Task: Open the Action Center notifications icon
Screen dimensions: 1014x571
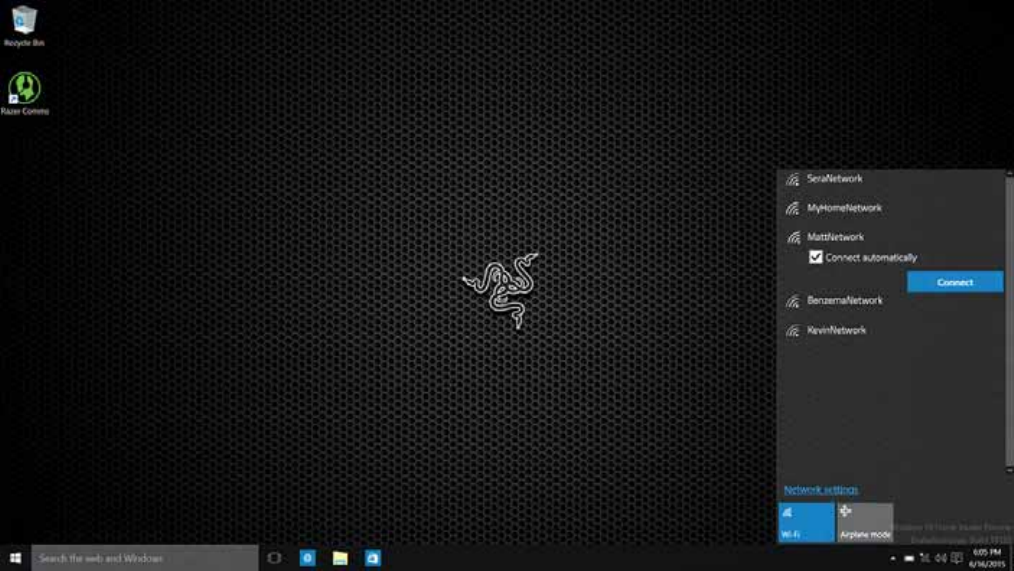Action: tap(957, 558)
